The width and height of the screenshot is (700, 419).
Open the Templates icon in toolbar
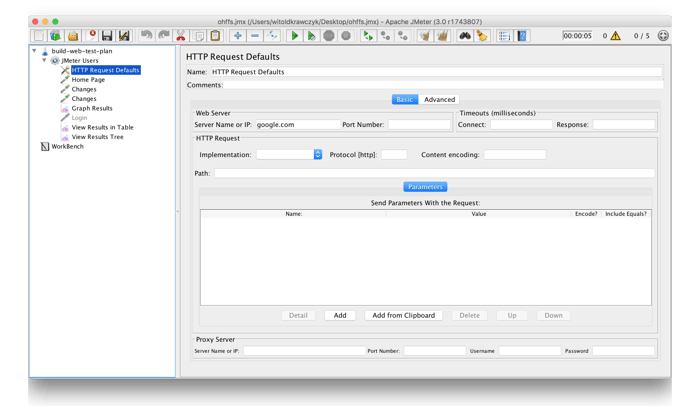tap(56, 36)
